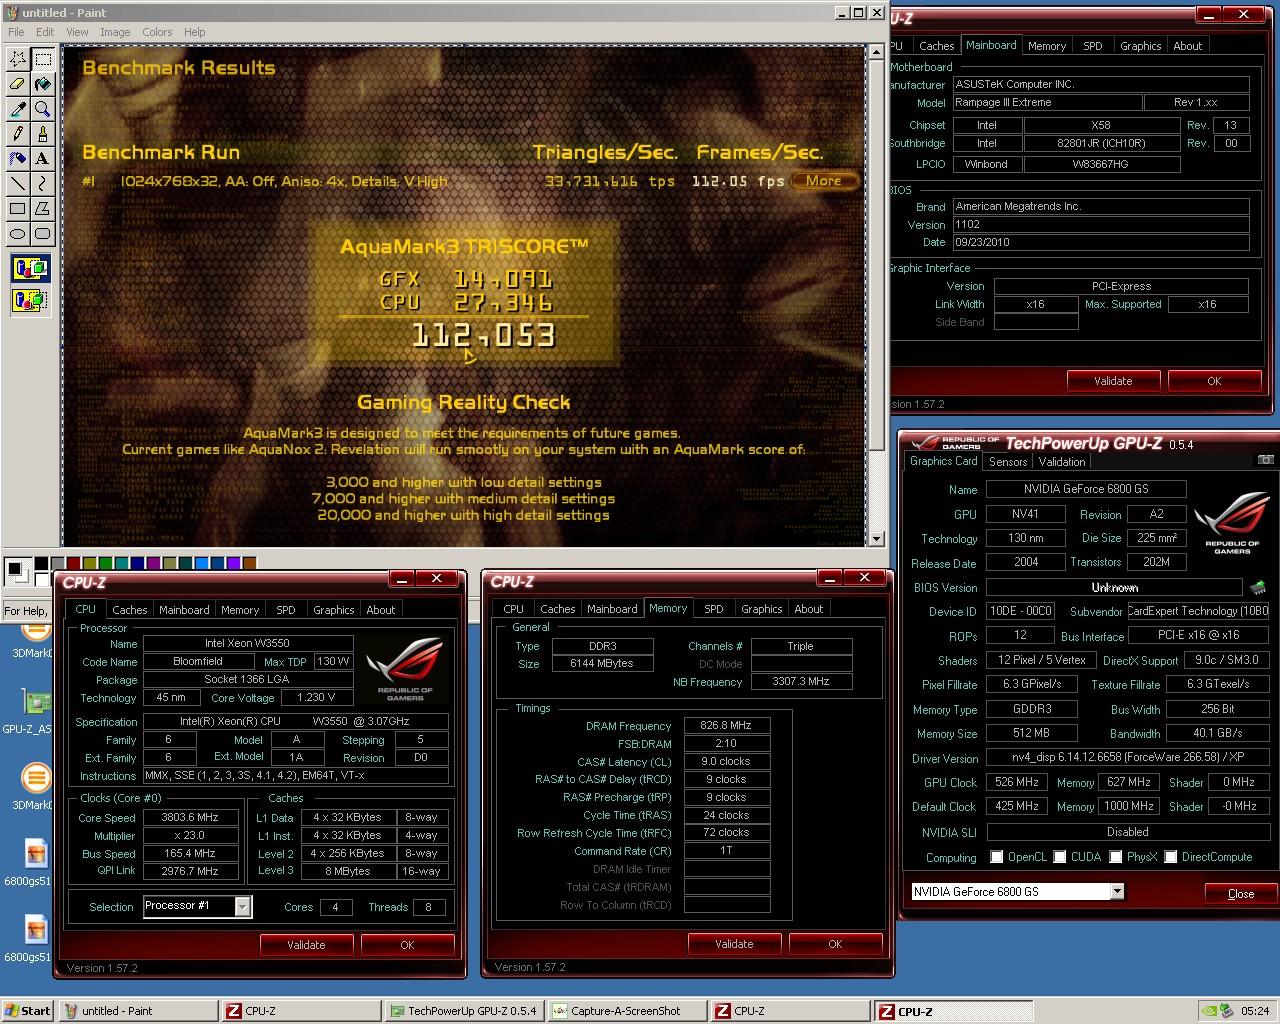Select the Curve tool in Paint

(43, 184)
